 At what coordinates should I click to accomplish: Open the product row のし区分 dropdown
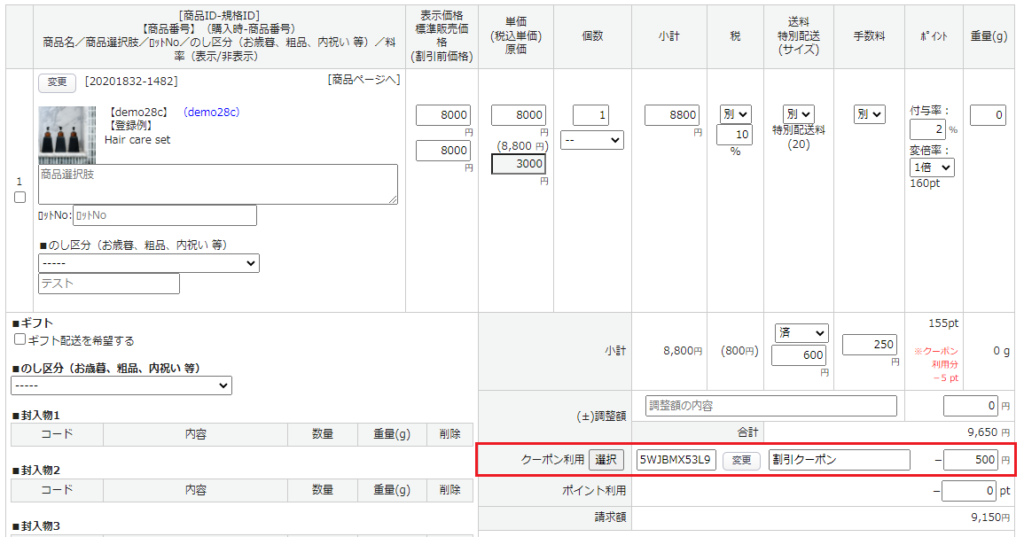pos(148,263)
